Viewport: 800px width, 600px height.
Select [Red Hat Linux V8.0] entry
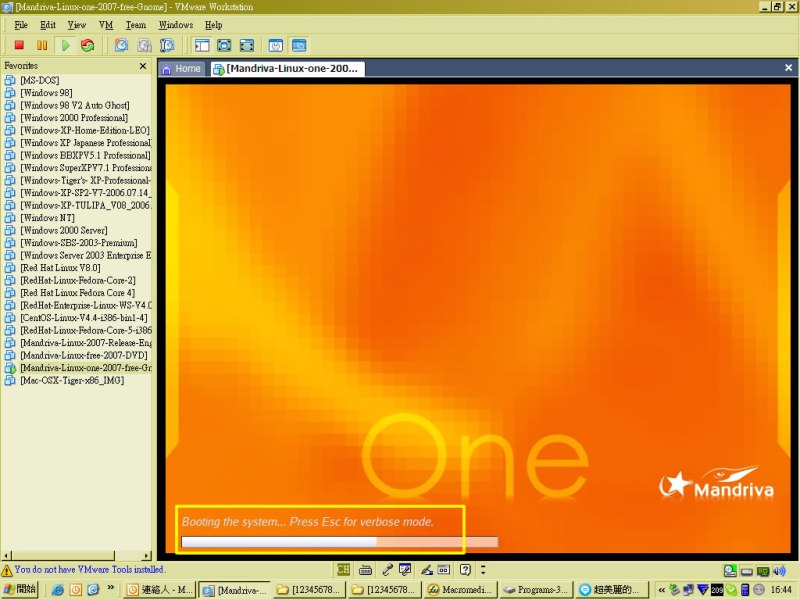60,268
